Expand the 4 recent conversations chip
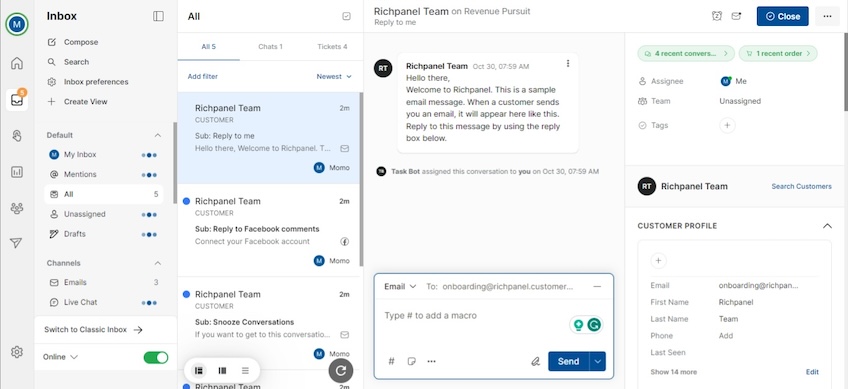Viewport: 848px width, 389px height. click(x=686, y=54)
